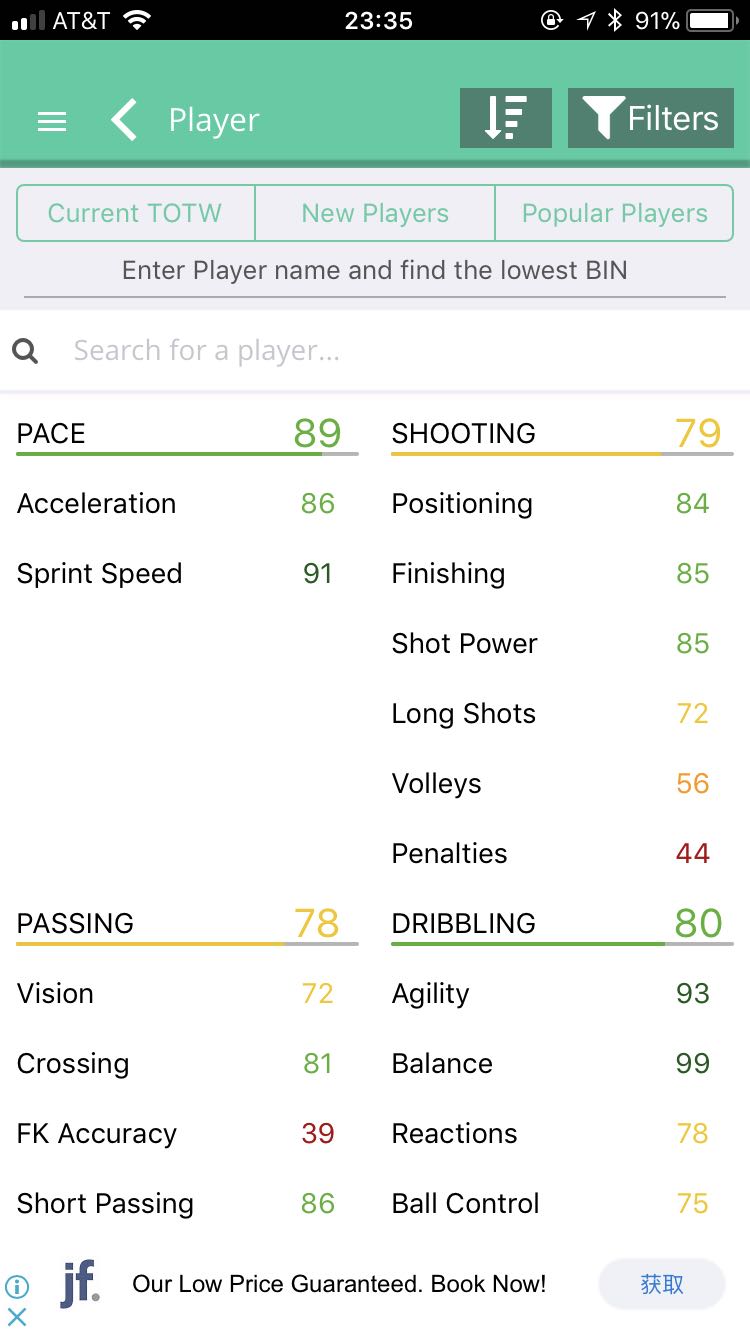Tap the back arrow beside Player
750x1334 pixels.
pyautogui.click(x=124, y=120)
